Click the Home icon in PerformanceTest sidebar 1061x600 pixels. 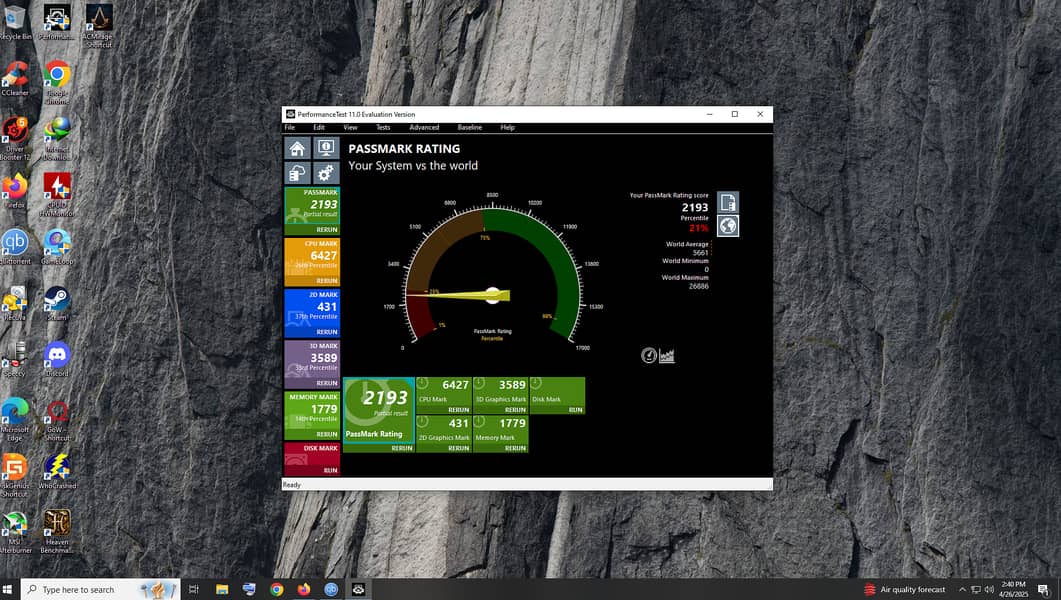click(297, 148)
